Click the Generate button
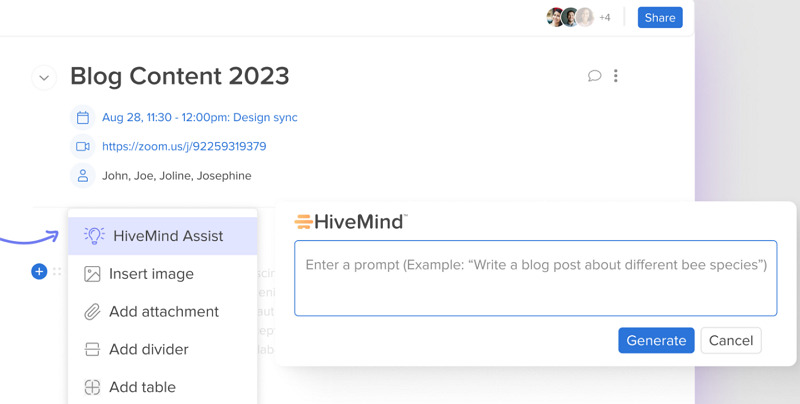This screenshot has width=800, height=404. [656, 340]
